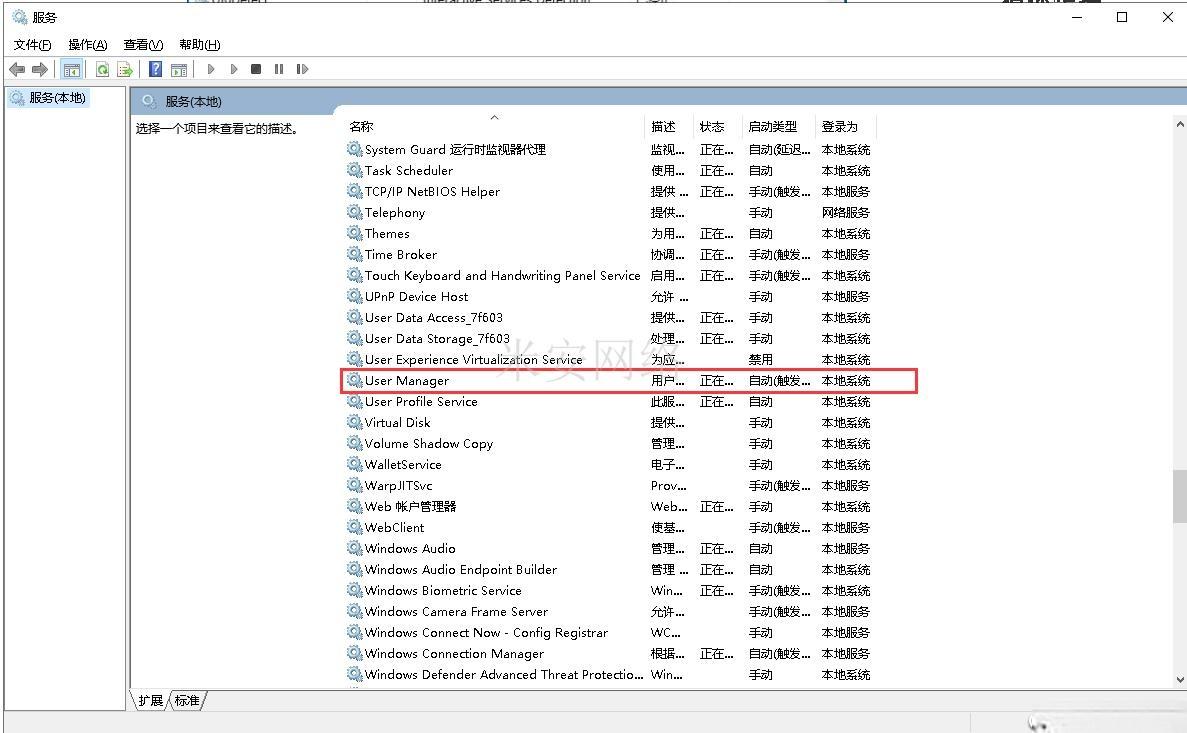The image size is (1187, 733).
Task: Toggle the console tree pane icon
Action: coord(71,69)
